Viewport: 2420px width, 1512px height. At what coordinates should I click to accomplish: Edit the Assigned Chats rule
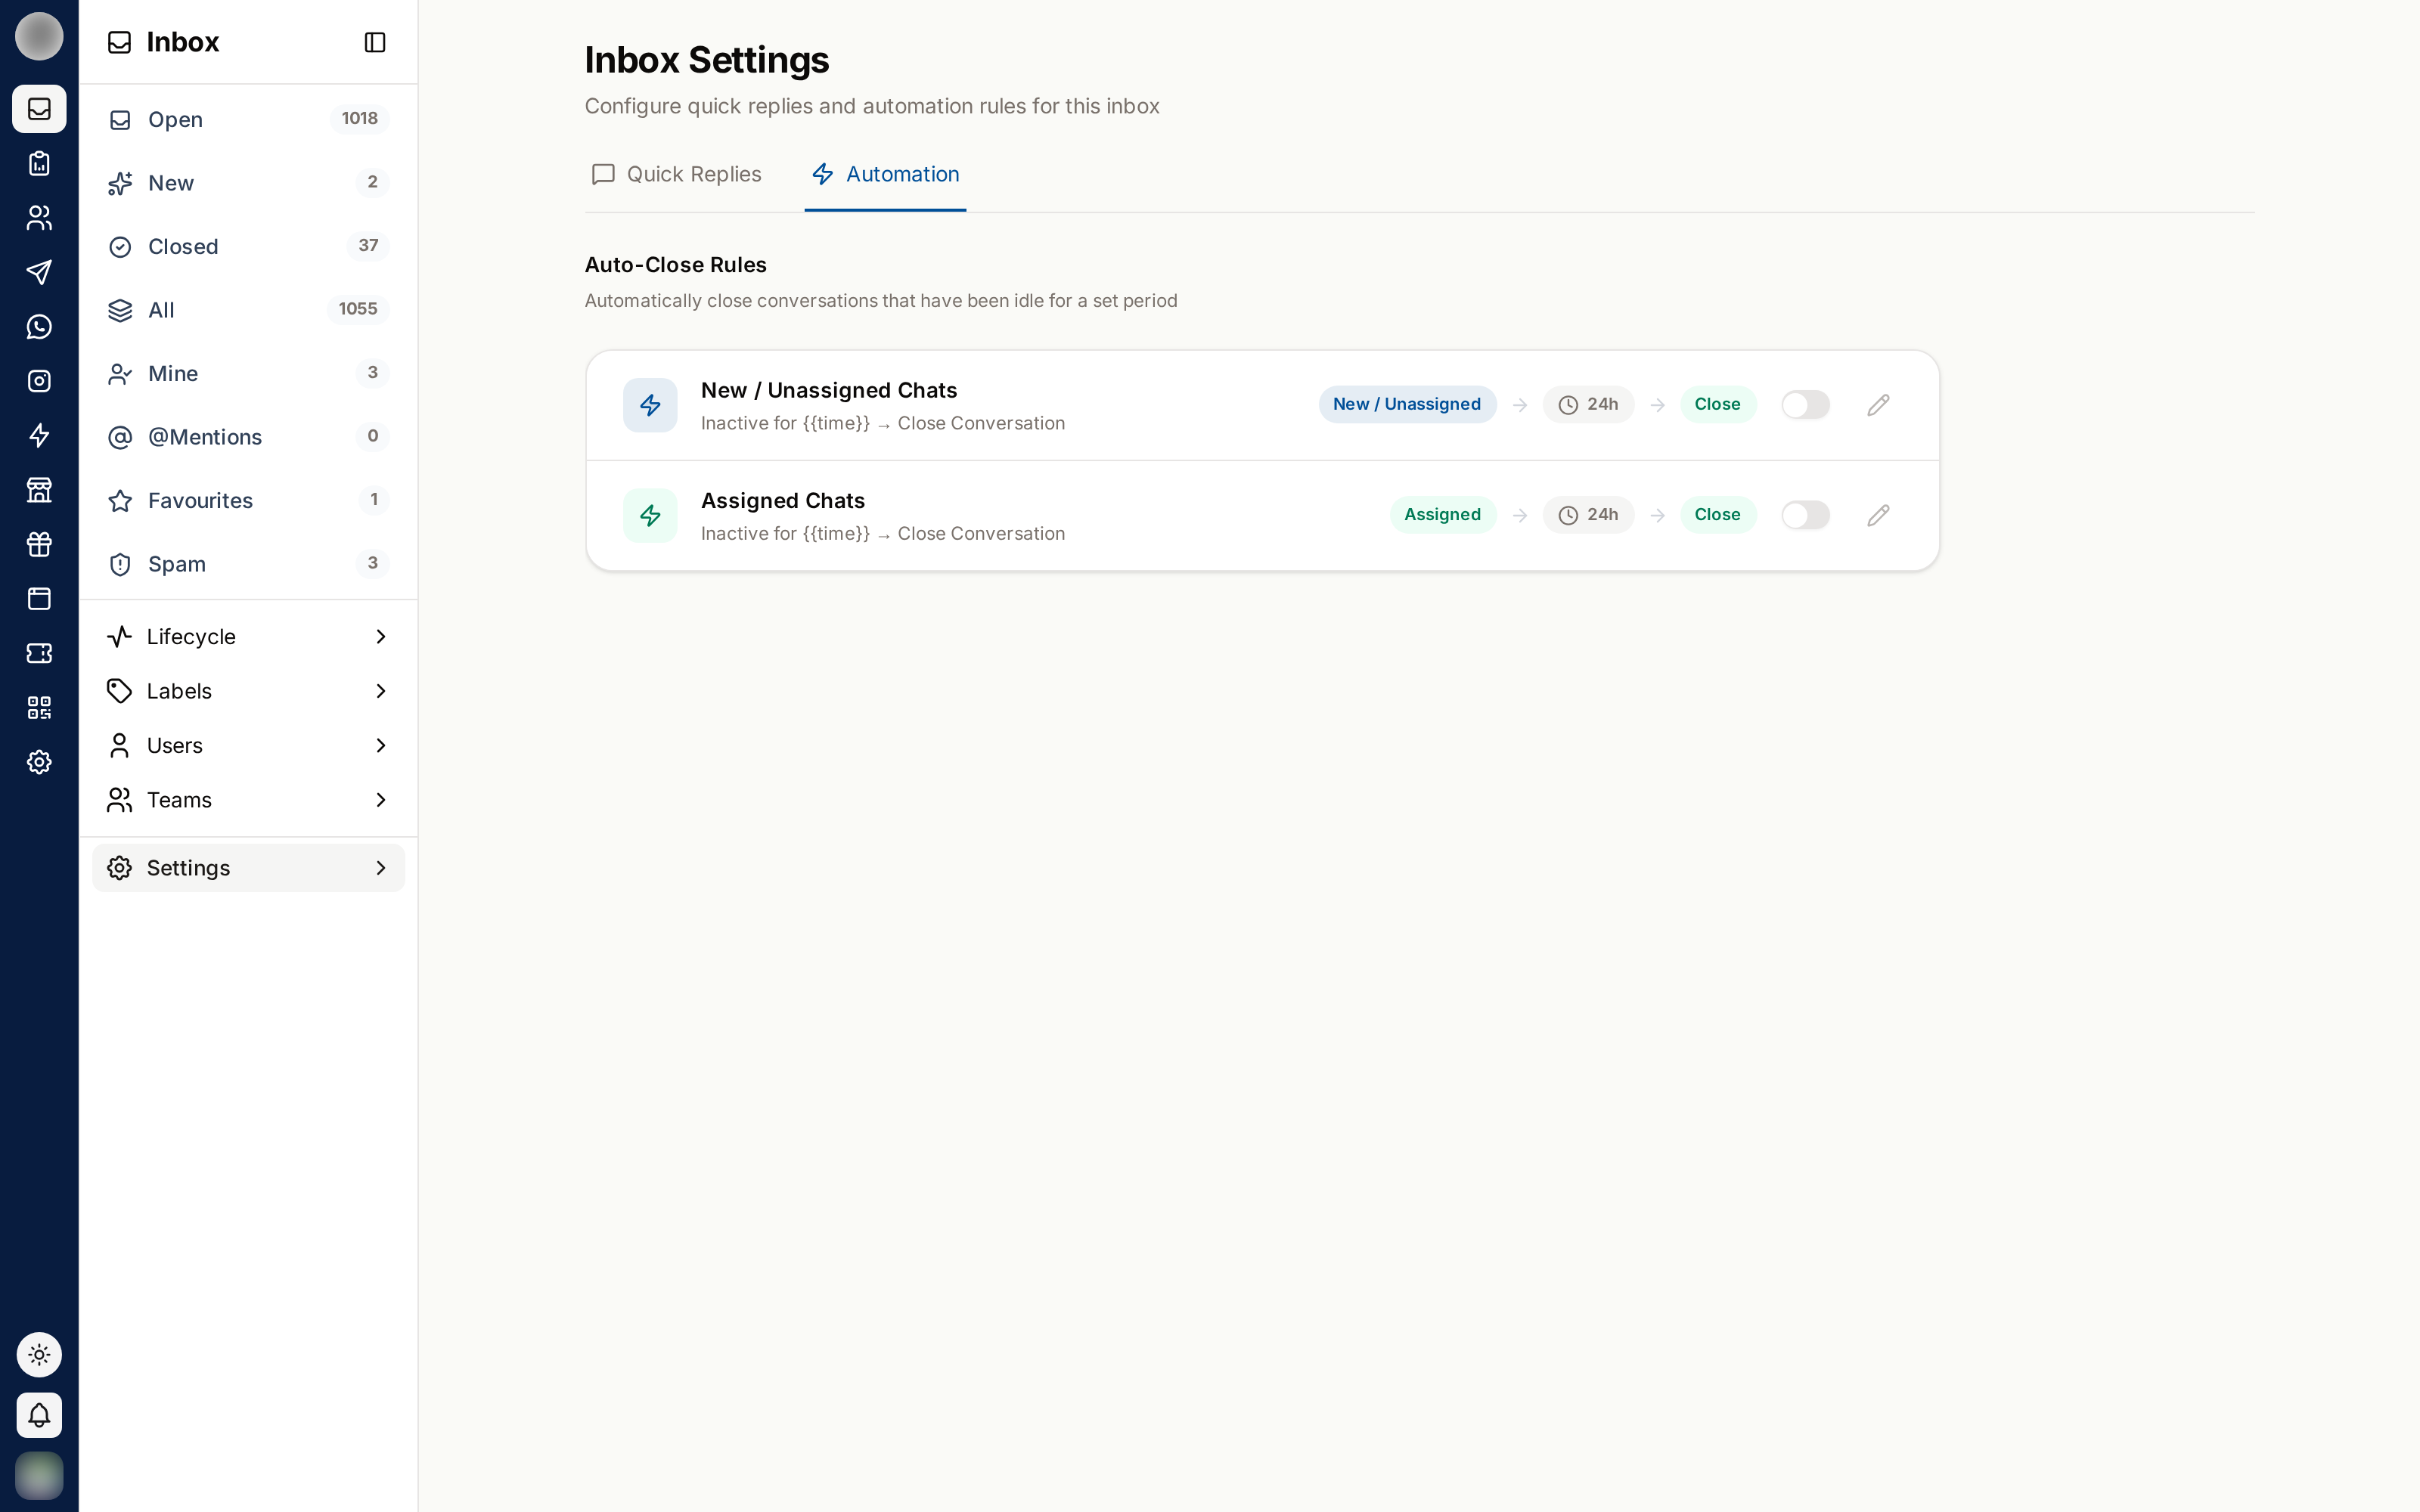[1878, 515]
